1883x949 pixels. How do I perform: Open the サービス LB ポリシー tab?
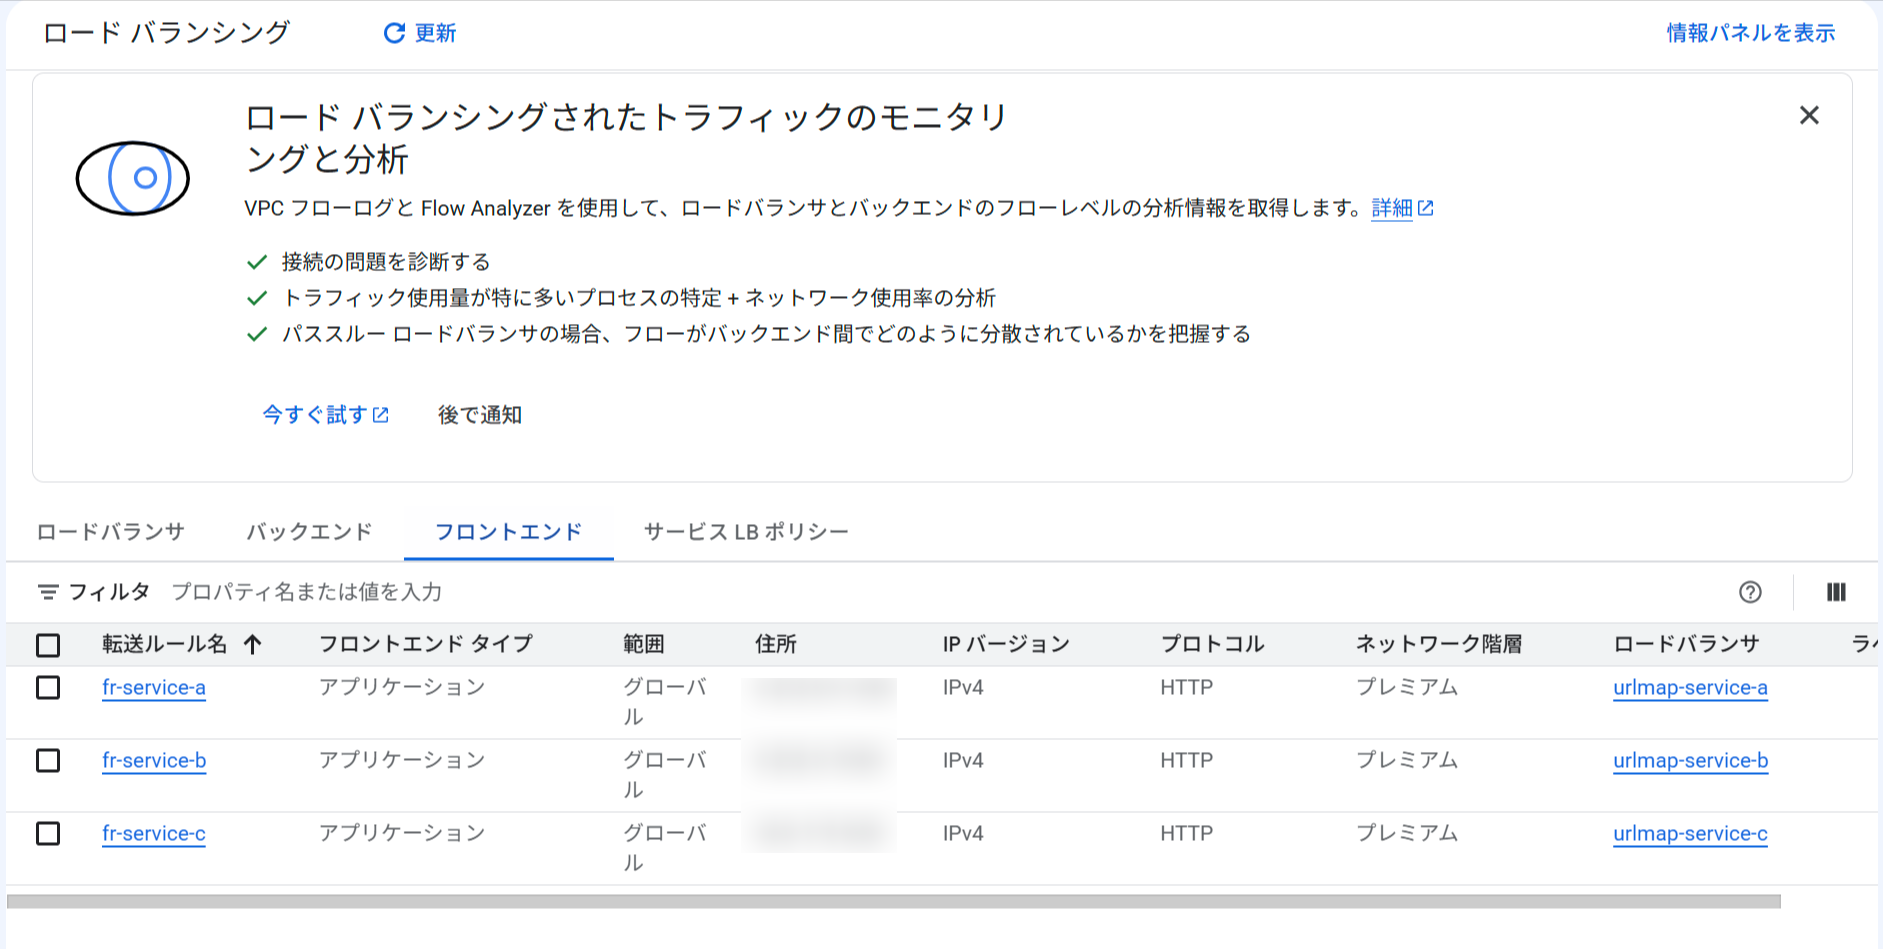pyautogui.click(x=746, y=531)
